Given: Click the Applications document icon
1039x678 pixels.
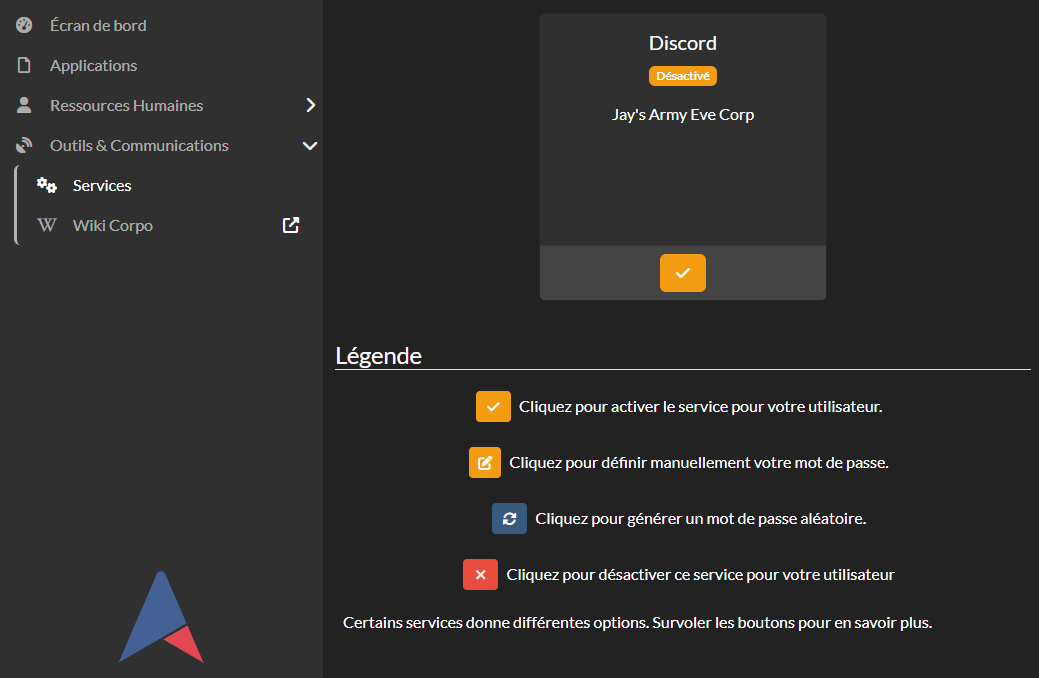Looking at the screenshot, I should [24, 65].
